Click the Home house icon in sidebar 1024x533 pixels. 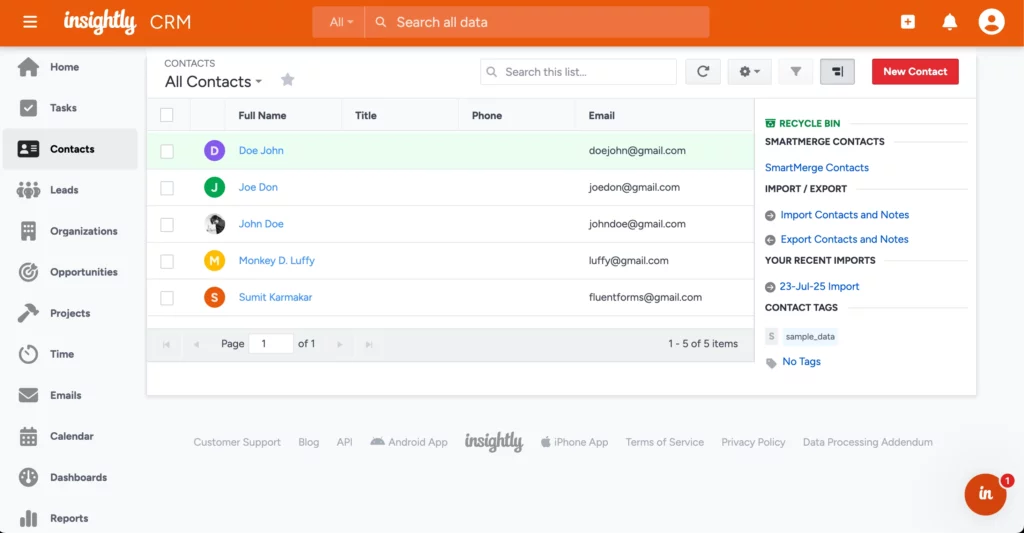point(28,67)
